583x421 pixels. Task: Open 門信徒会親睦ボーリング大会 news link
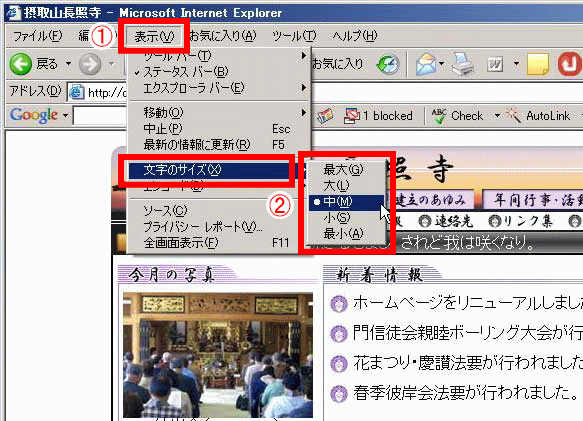point(468,333)
